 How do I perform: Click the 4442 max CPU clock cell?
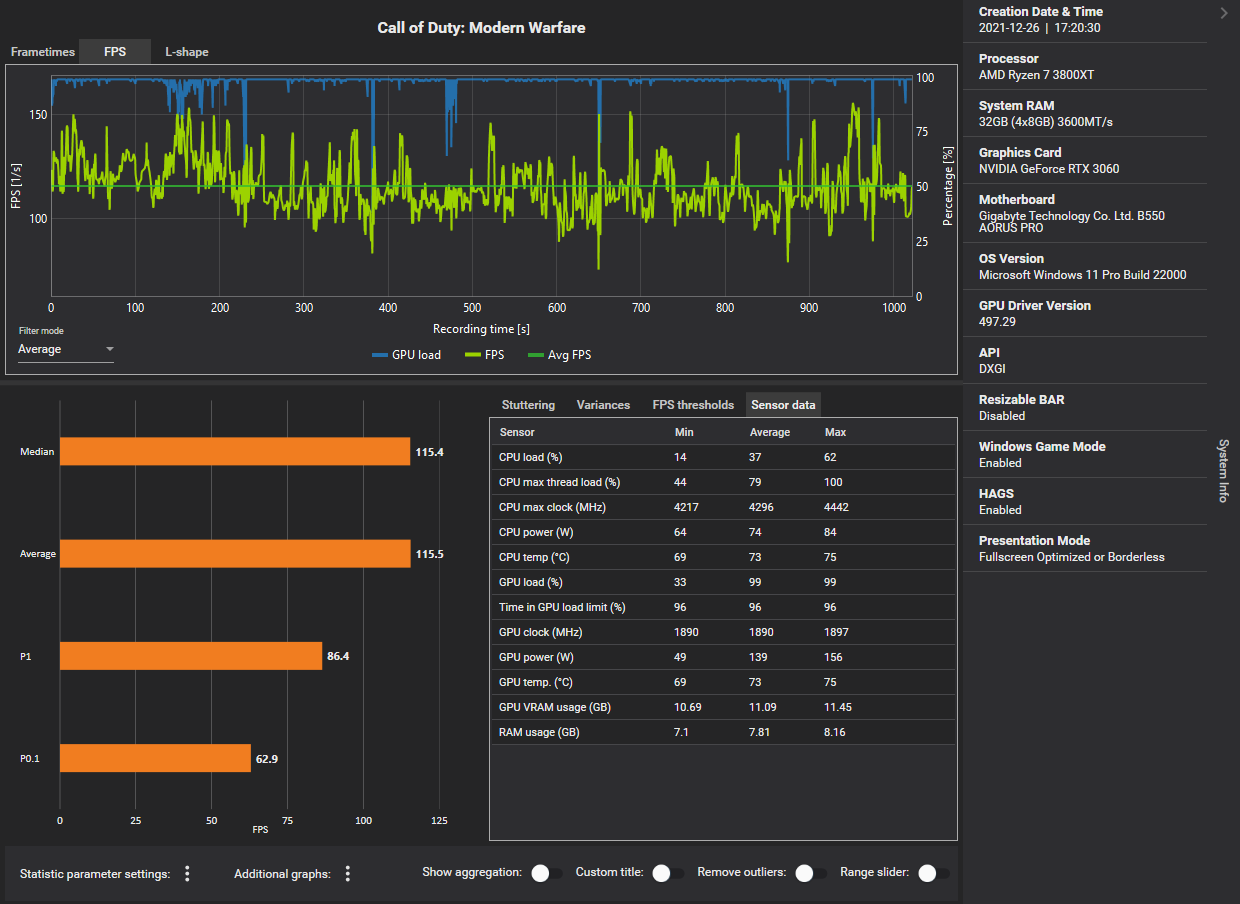(x=837, y=507)
